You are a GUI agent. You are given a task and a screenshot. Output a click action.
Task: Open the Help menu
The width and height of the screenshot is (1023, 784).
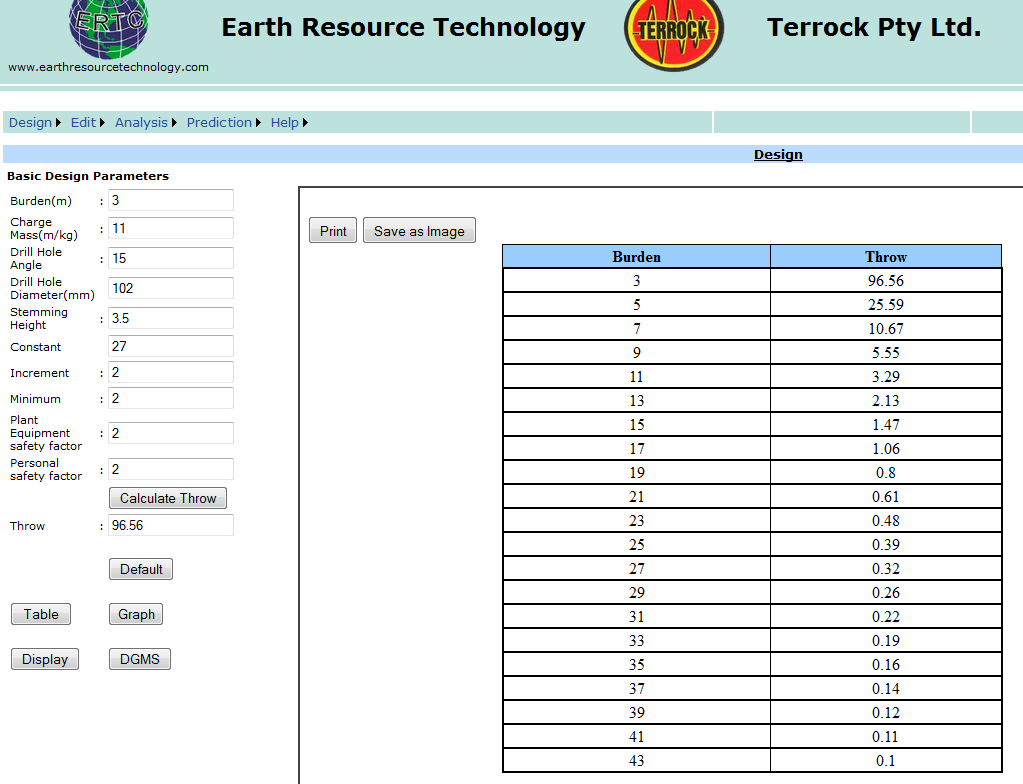(284, 123)
